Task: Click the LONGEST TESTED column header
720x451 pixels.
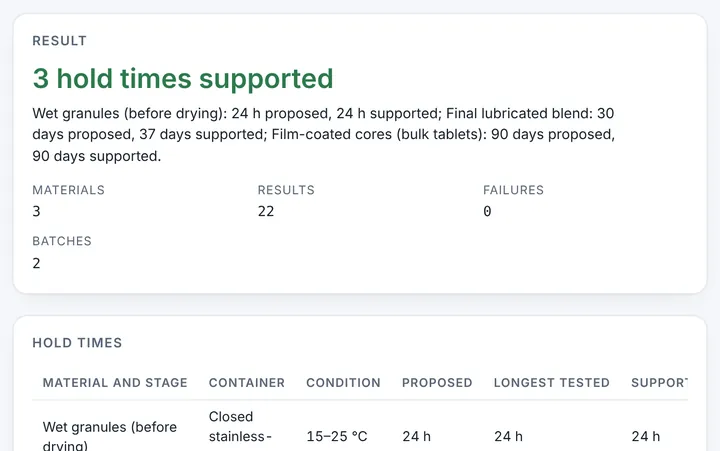Action: click(x=551, y=383)
